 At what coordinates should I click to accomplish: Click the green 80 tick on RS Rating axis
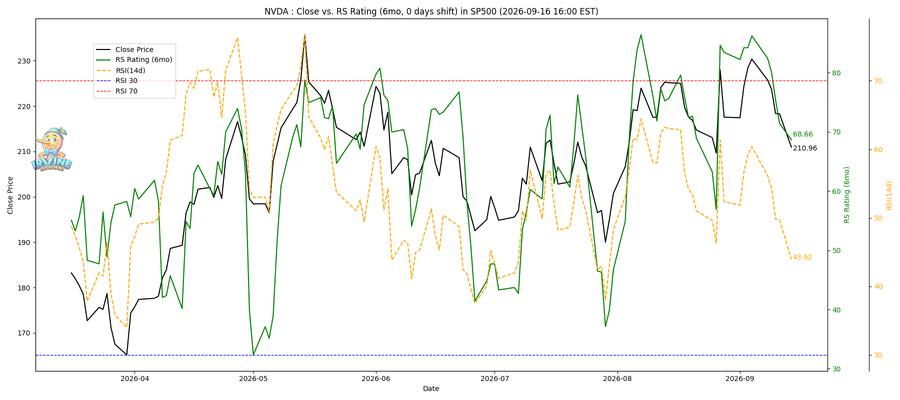click(836, 73)
